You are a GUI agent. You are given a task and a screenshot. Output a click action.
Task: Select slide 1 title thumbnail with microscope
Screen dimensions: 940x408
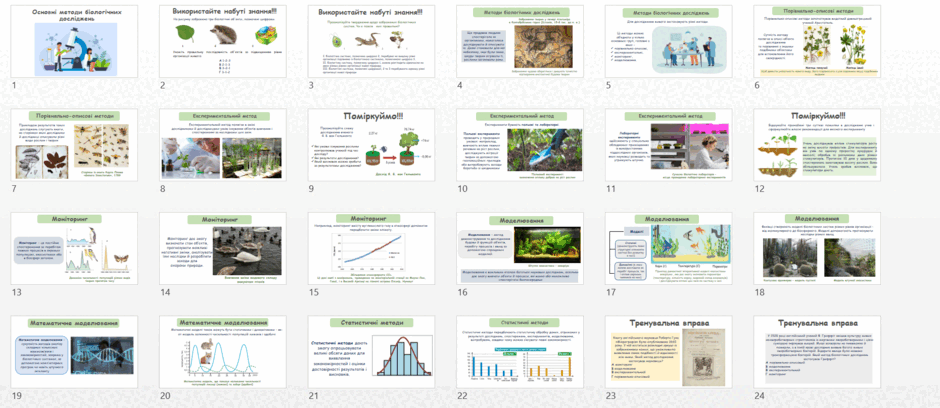coord(74,41)
